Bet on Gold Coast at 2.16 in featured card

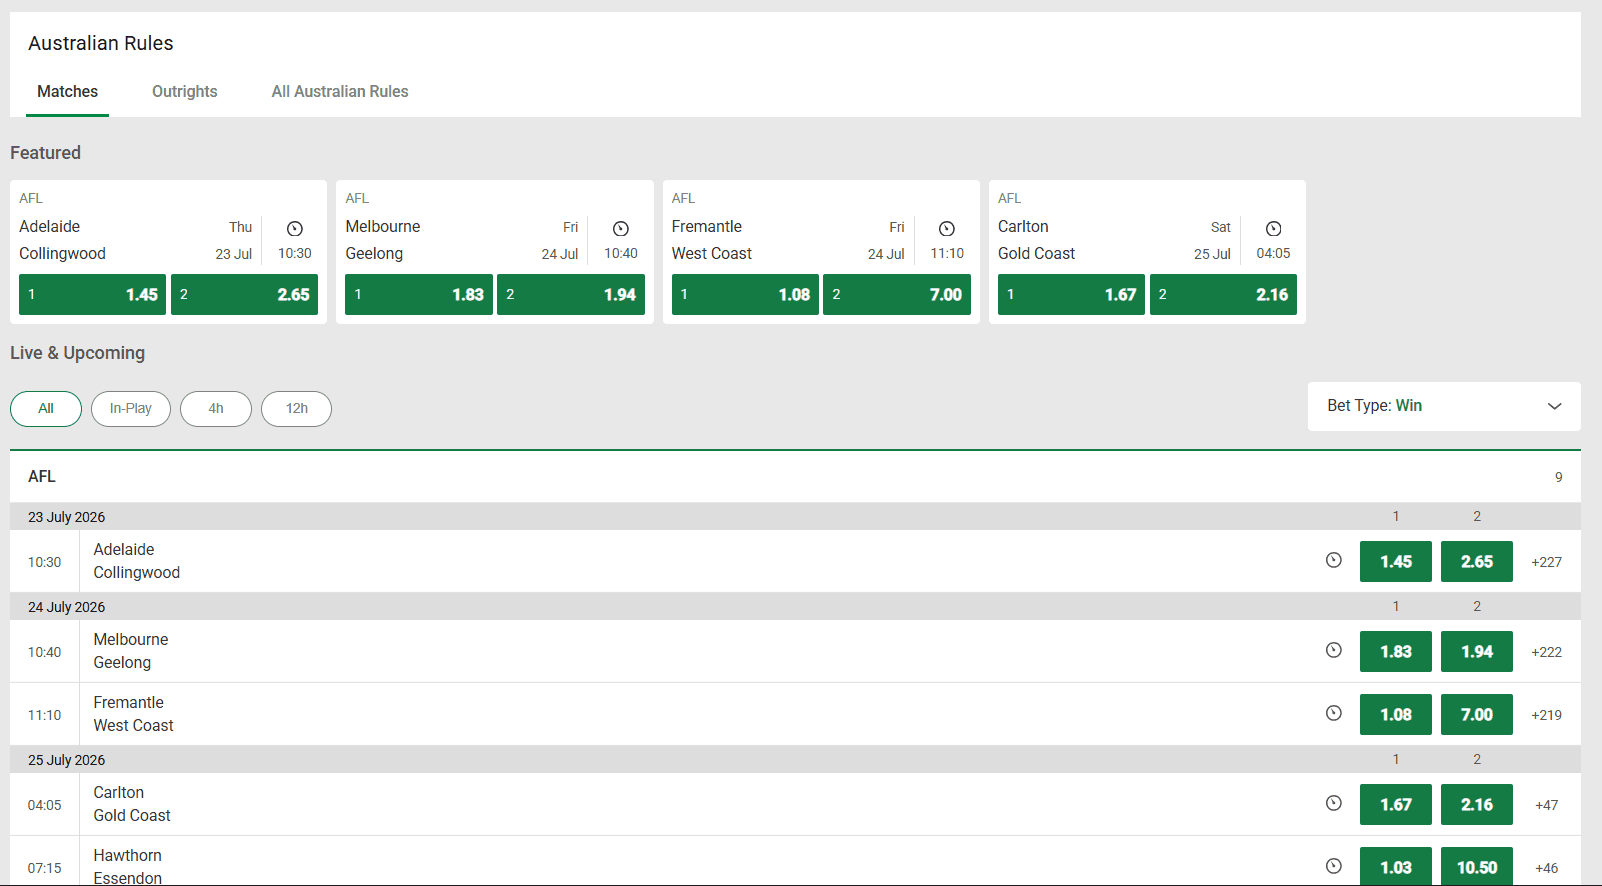pos(1223,295)
